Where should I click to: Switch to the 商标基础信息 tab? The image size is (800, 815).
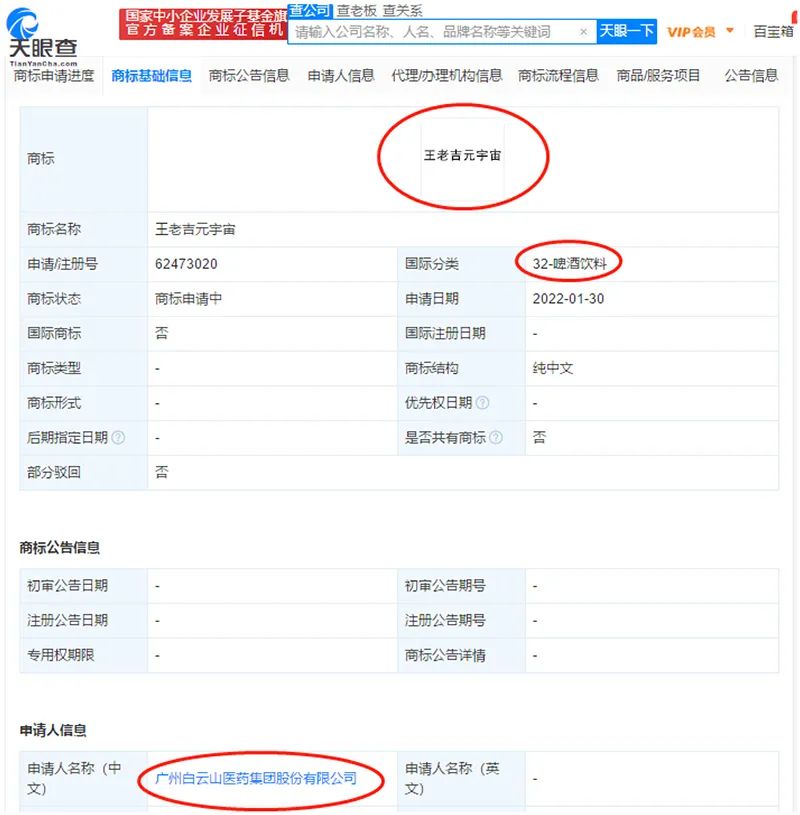click(152, 76)
